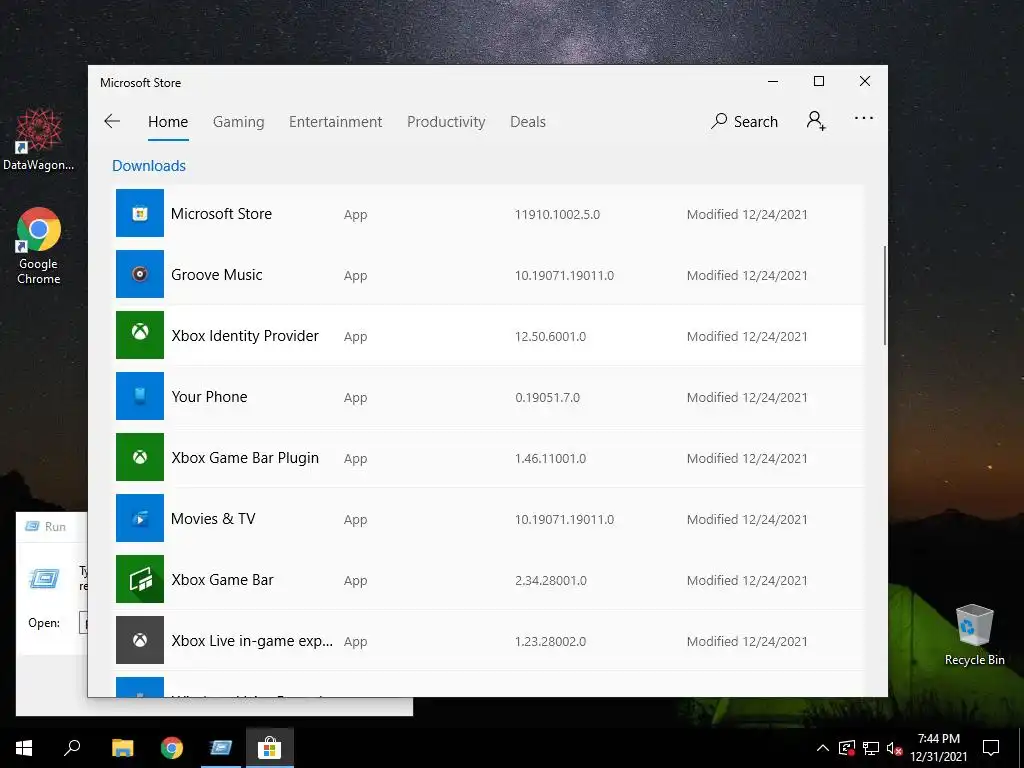1024x768 pixels.
Task: Select the Movies & TV name text
Action: (x=213, y=519)
